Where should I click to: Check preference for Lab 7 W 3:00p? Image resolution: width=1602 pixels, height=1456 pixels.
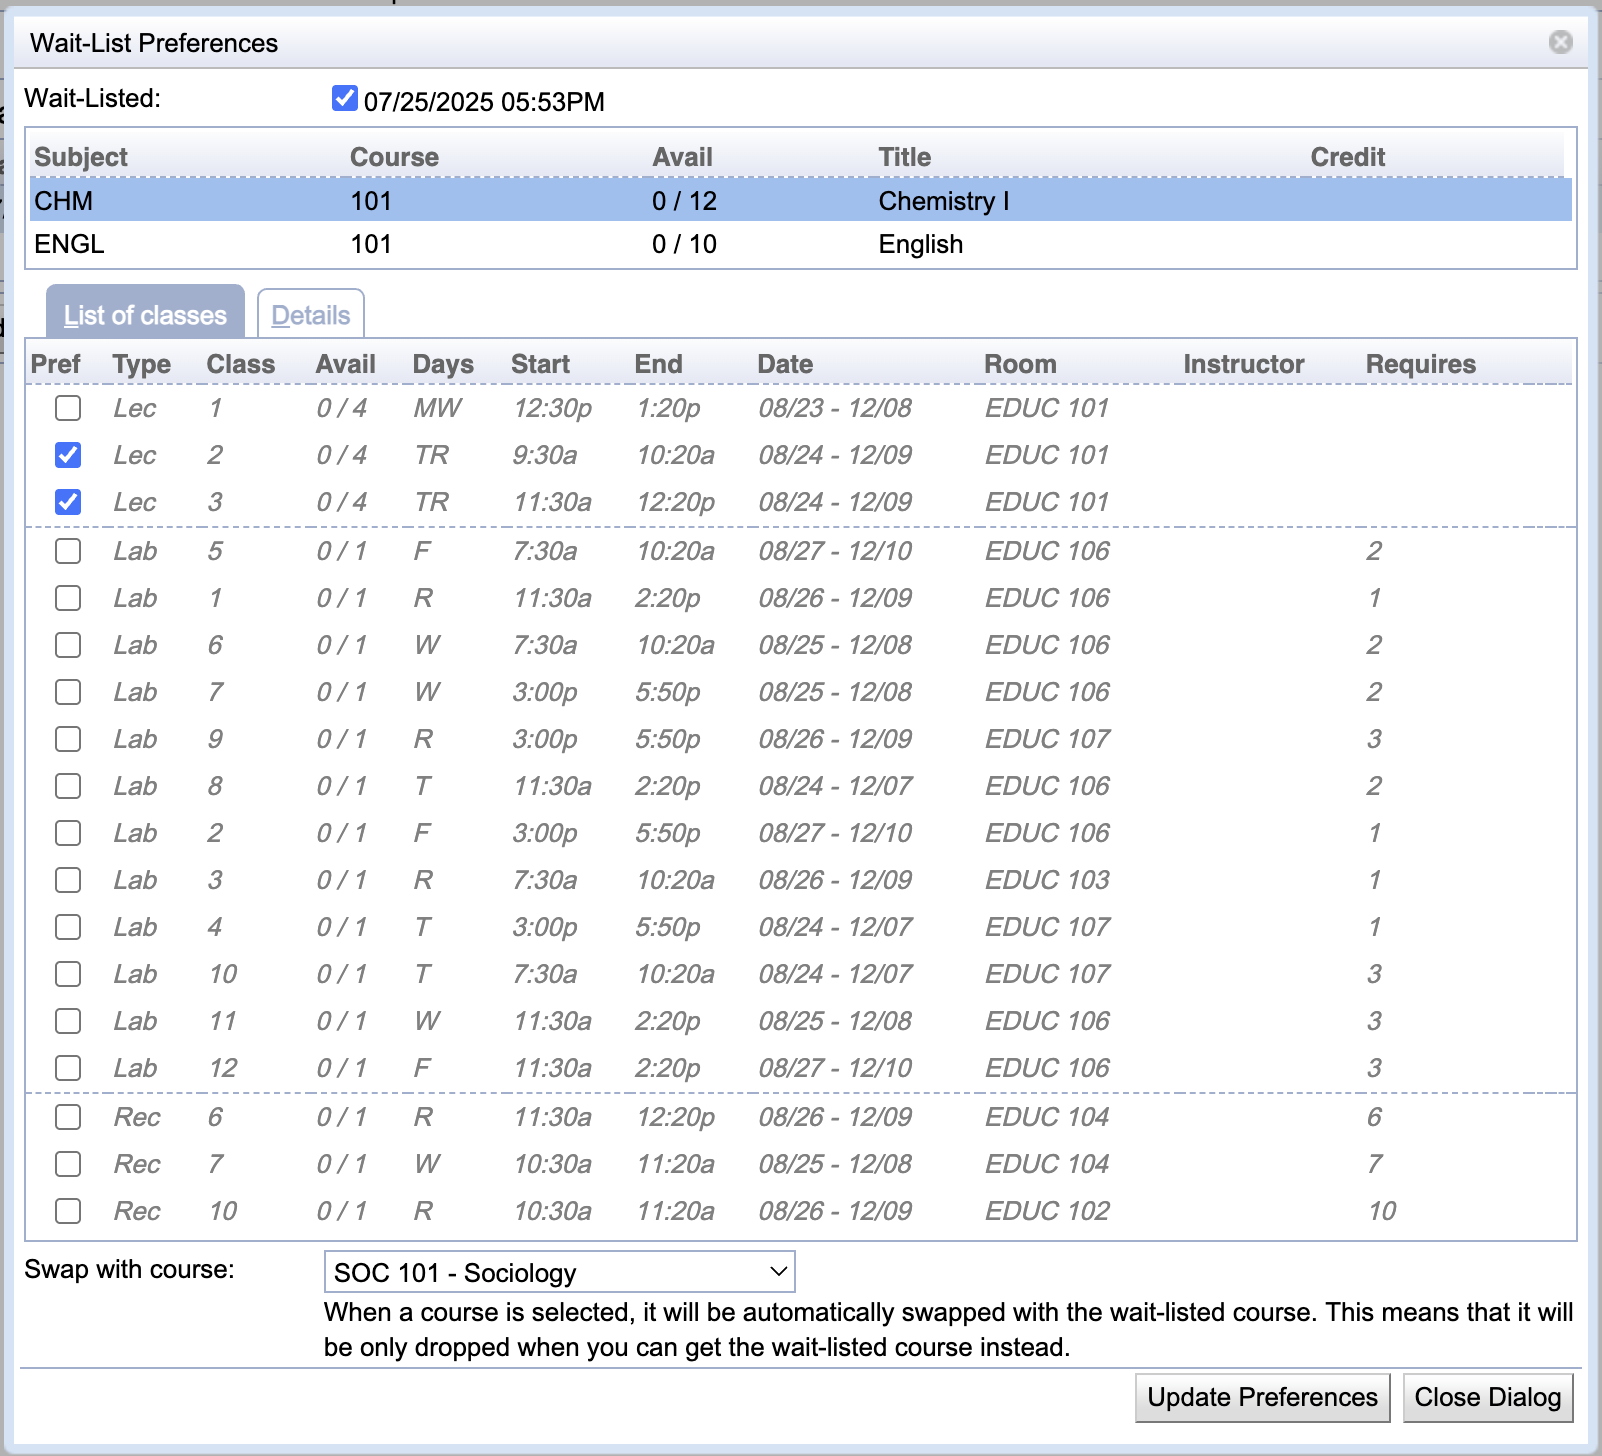(68, 692)
